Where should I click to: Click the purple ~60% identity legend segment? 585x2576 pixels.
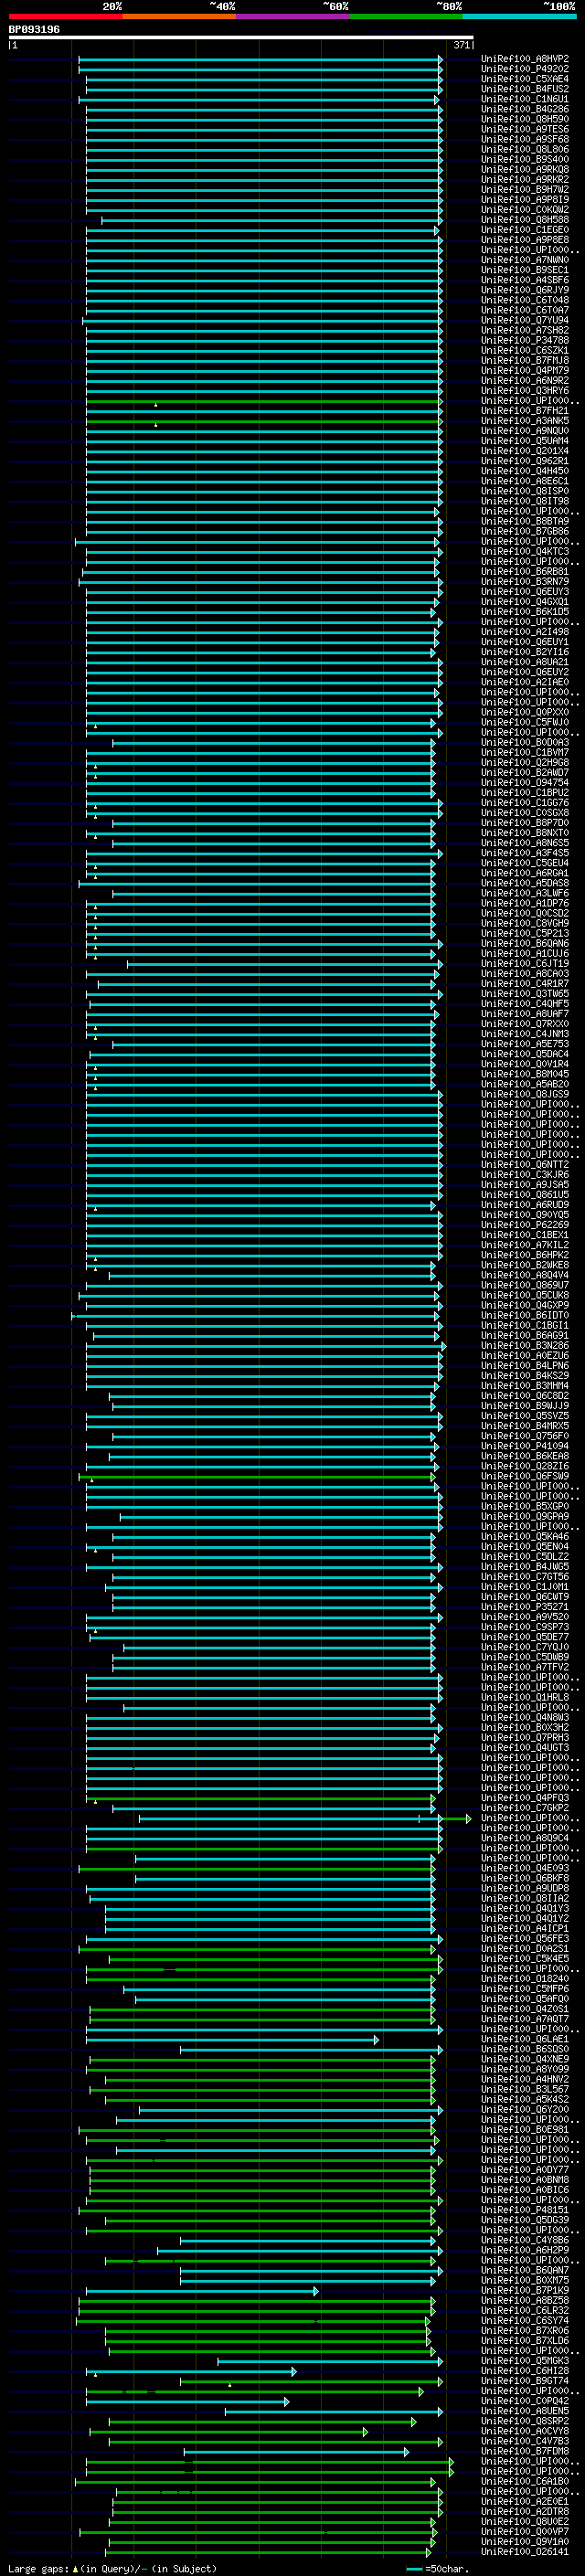293,17
